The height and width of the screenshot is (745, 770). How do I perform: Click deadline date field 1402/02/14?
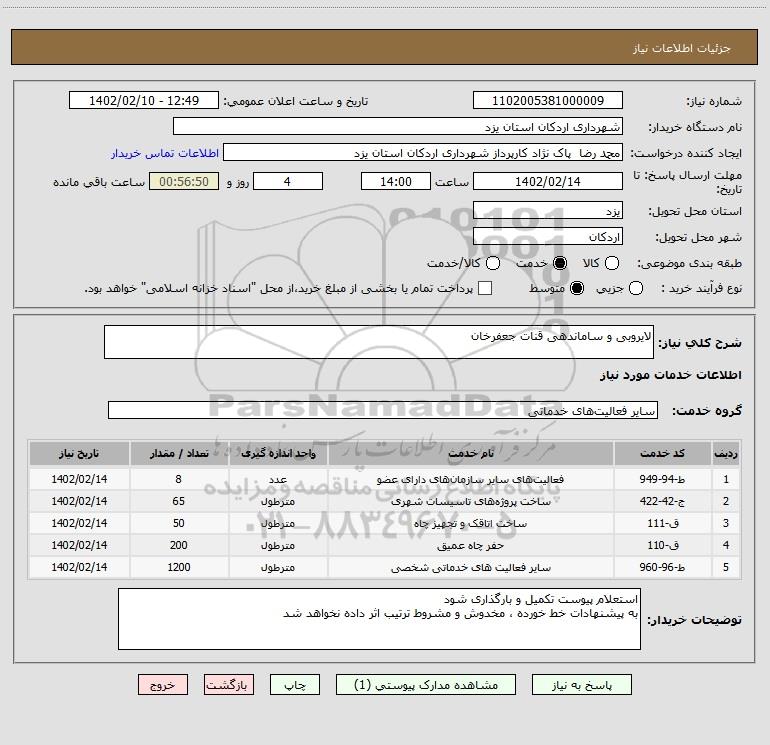click(x=548, y=181)
